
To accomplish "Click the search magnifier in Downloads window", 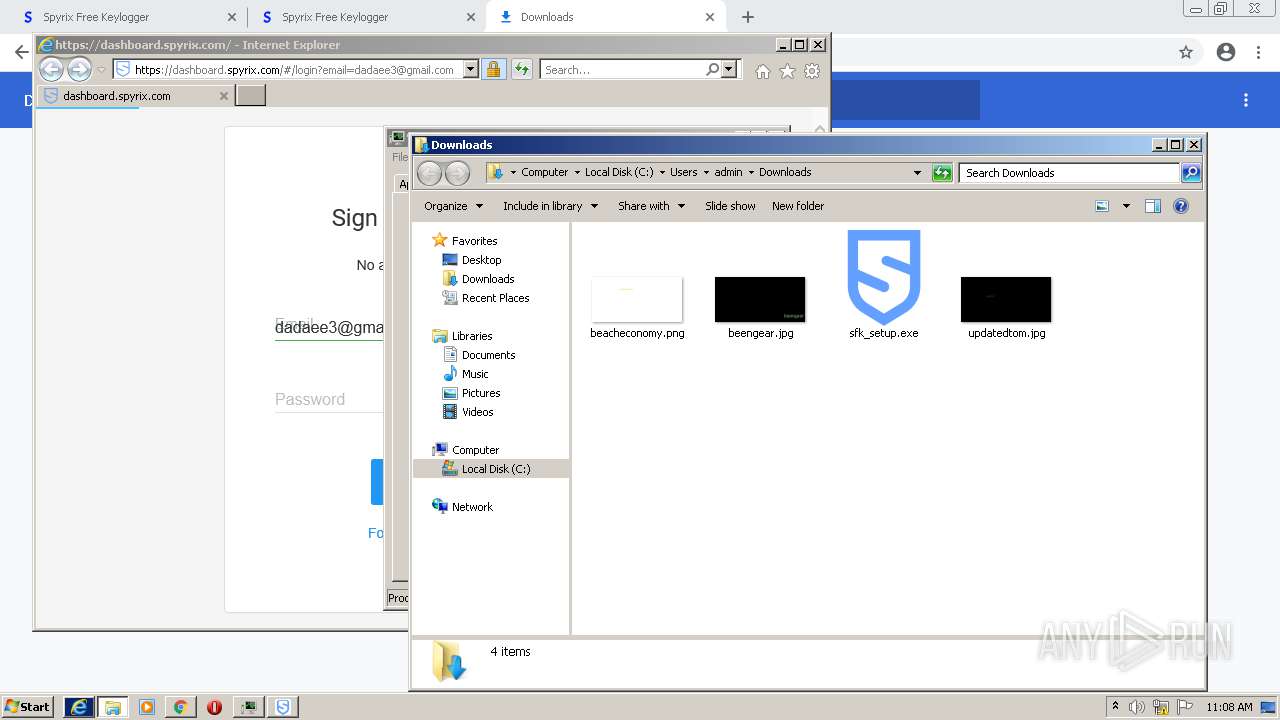I will point(1191,173).
